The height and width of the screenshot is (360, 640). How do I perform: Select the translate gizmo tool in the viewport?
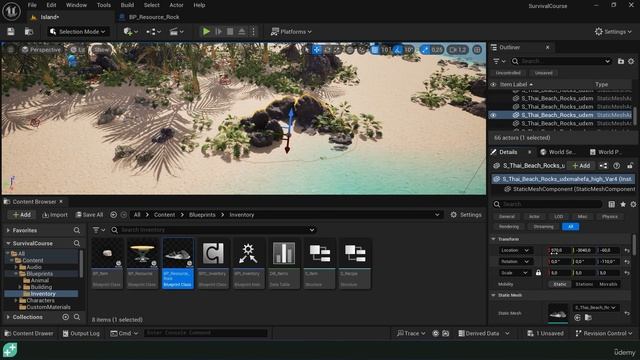point(317,50)
